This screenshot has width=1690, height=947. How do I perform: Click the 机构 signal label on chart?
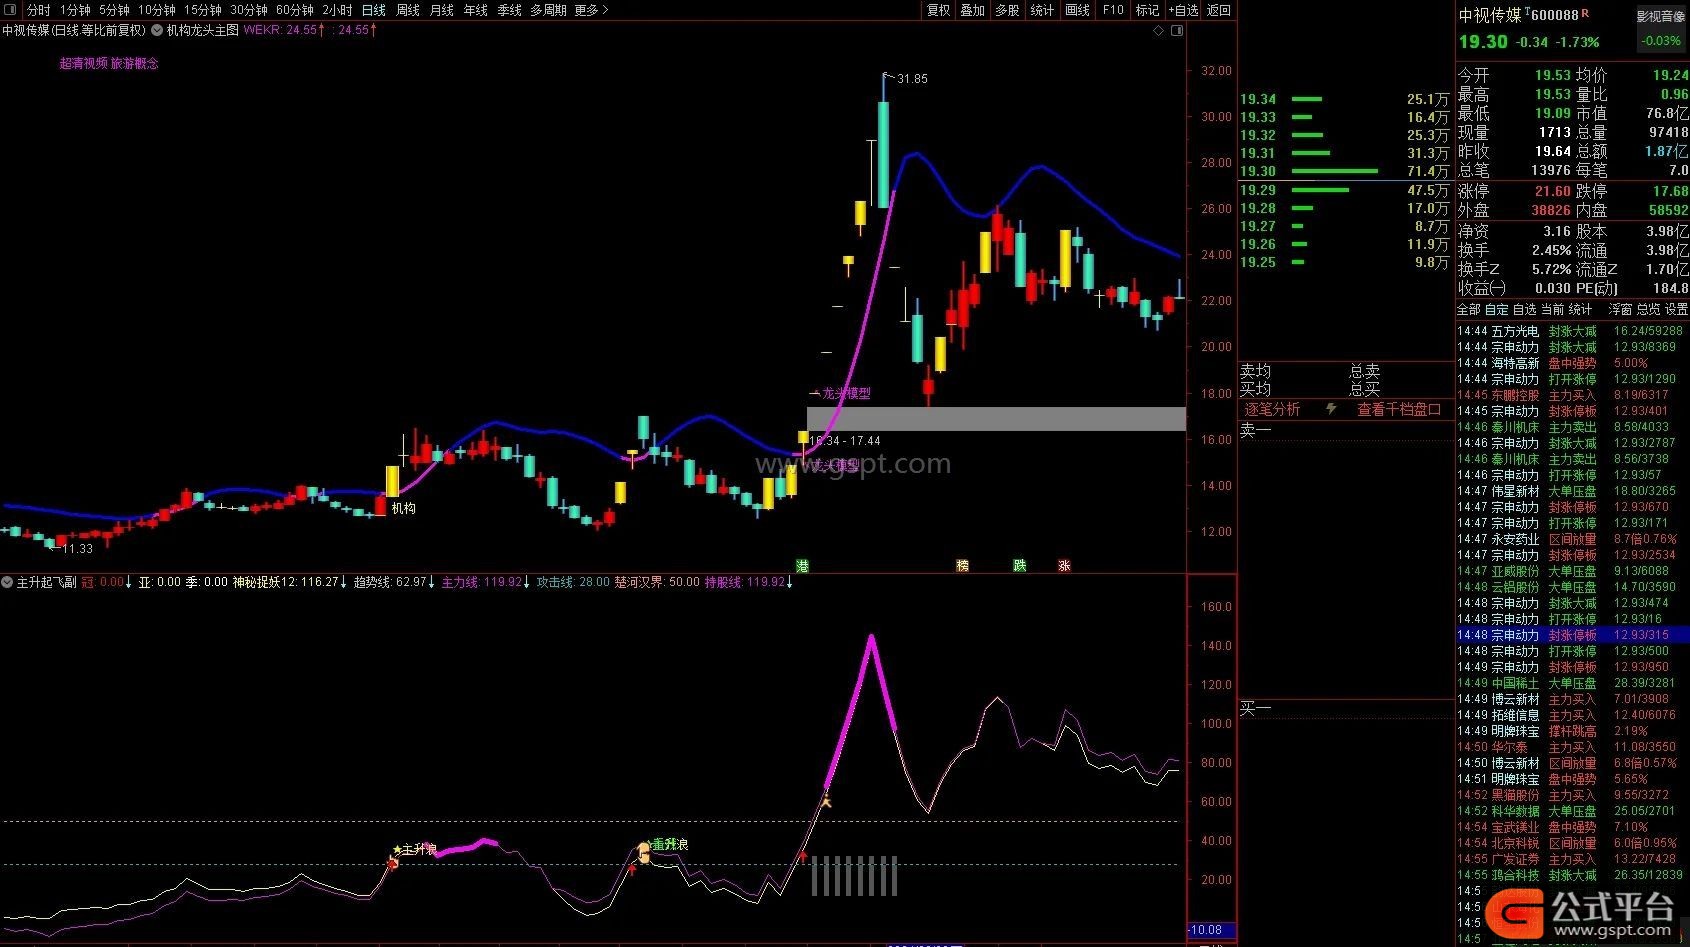pos(404,508)
